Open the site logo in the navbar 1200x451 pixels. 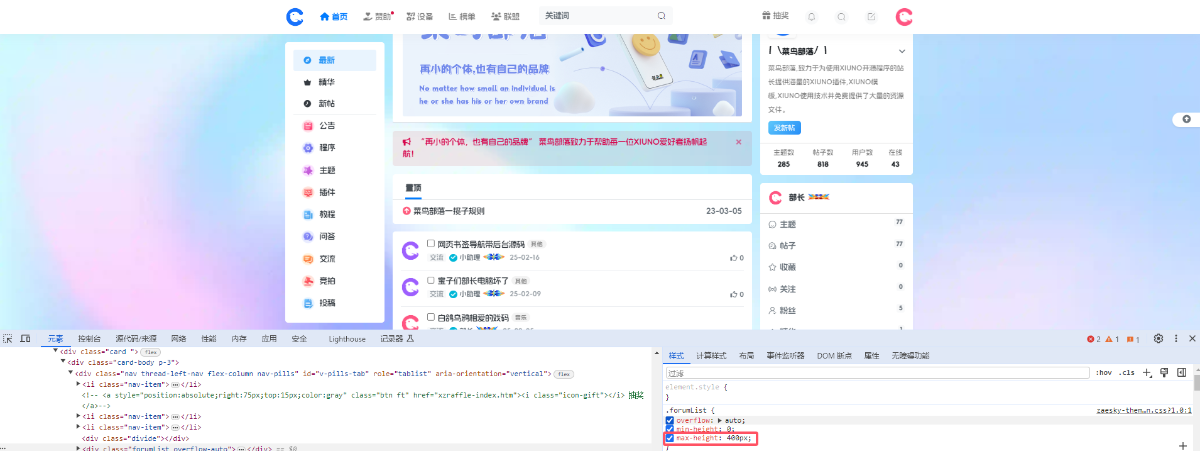tap(294, 16)
